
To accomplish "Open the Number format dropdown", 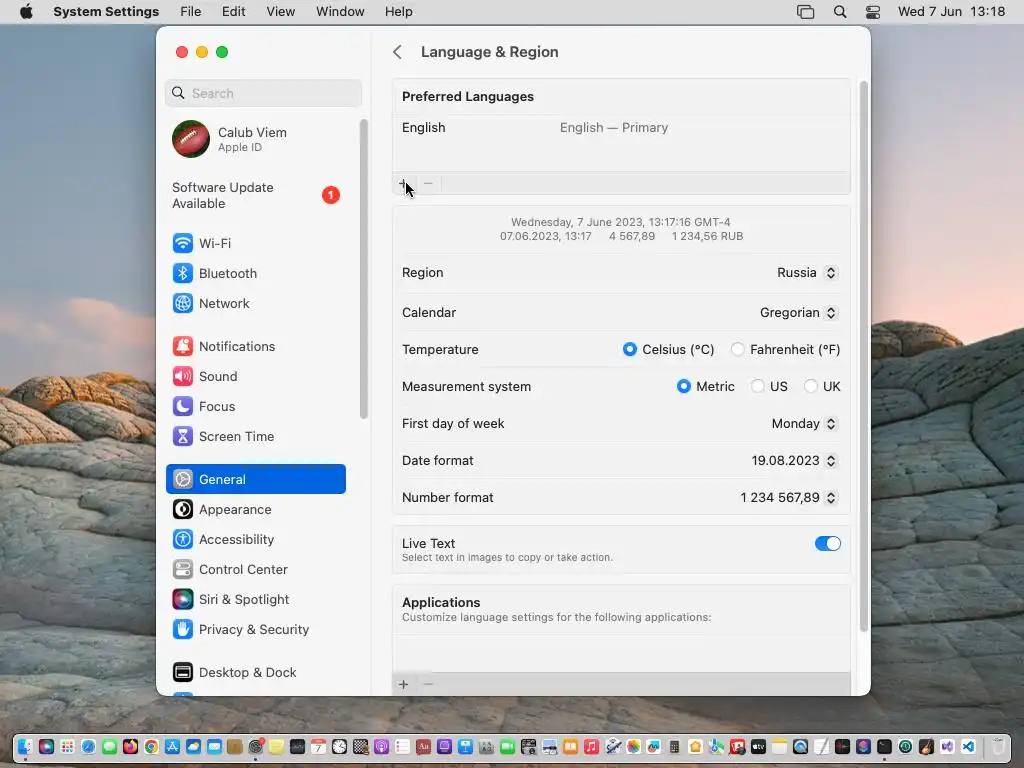I will click(x=789, y=498).
